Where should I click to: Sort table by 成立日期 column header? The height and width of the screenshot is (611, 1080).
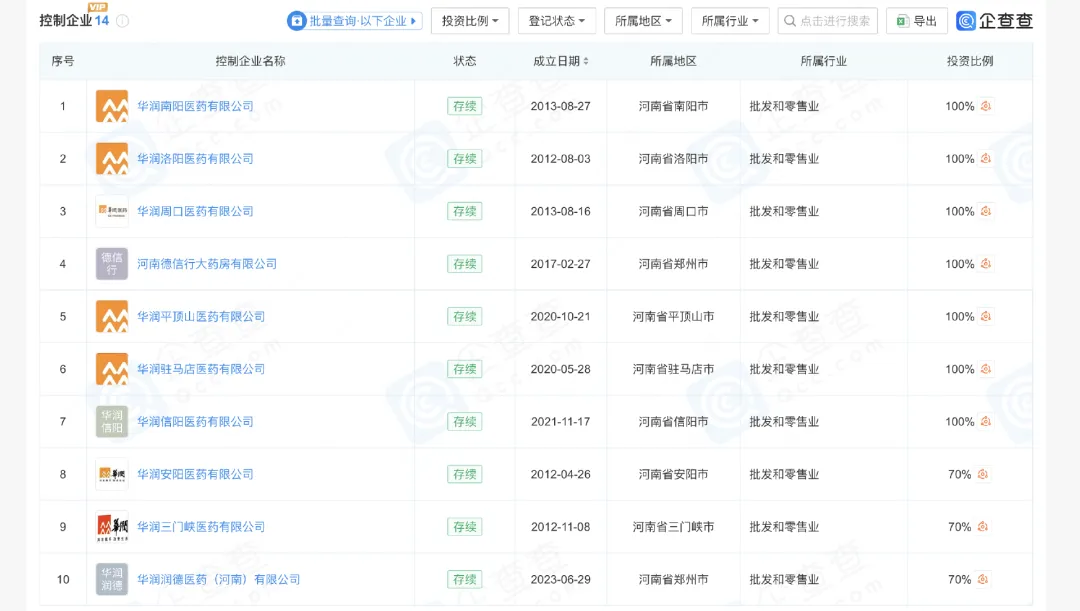[x=561, y=61]
